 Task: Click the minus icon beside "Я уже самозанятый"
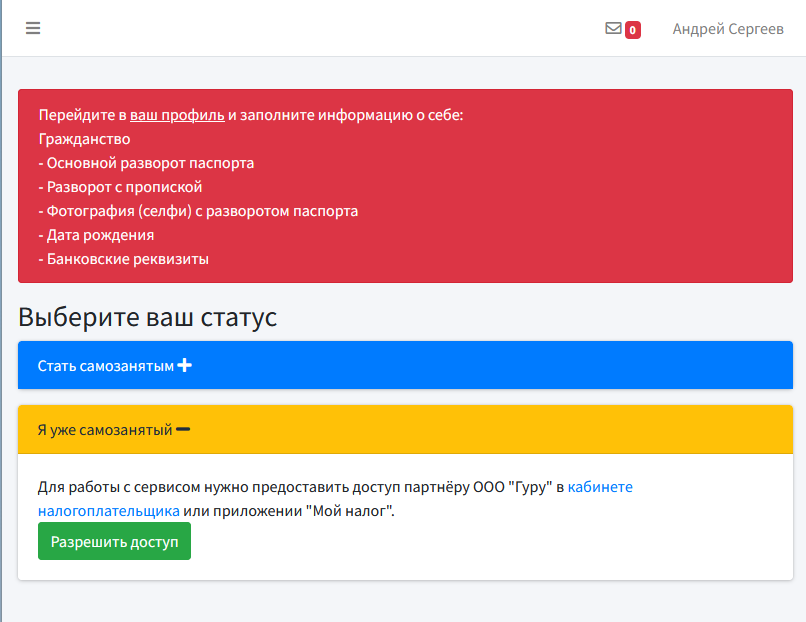[183, 430]
